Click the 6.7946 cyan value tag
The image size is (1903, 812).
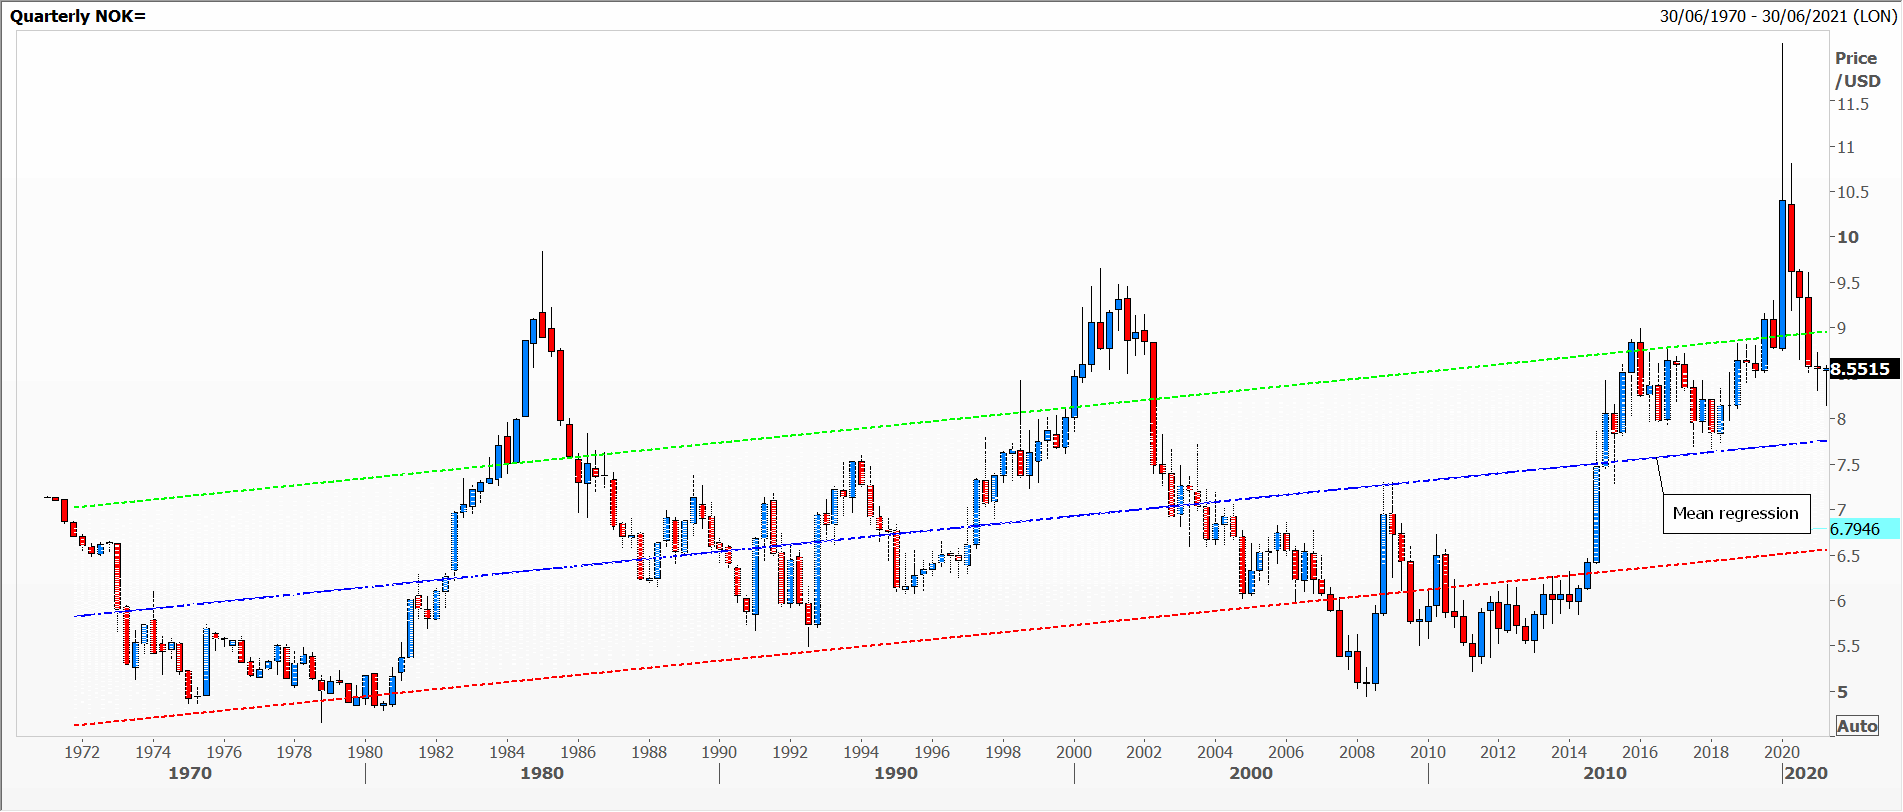coord(1862,529)
